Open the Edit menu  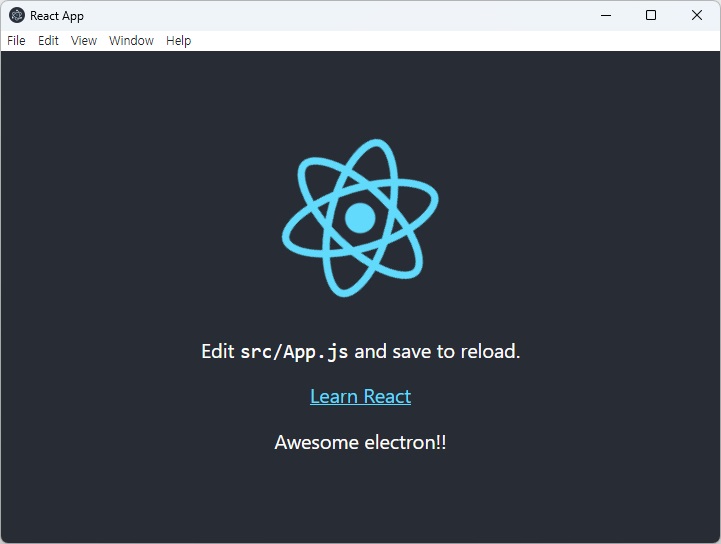48,41
